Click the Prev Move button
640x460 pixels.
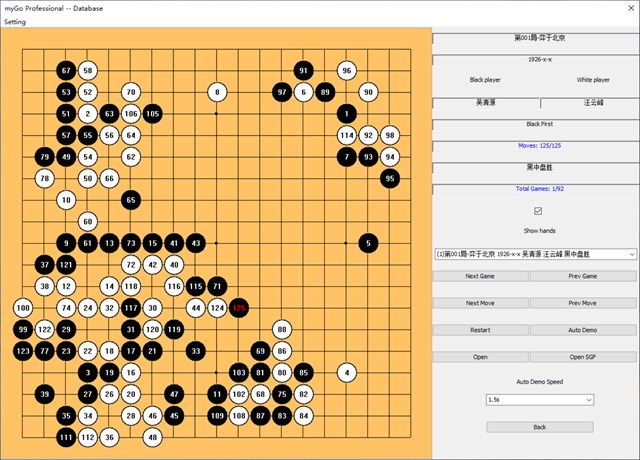pos(582,303)
